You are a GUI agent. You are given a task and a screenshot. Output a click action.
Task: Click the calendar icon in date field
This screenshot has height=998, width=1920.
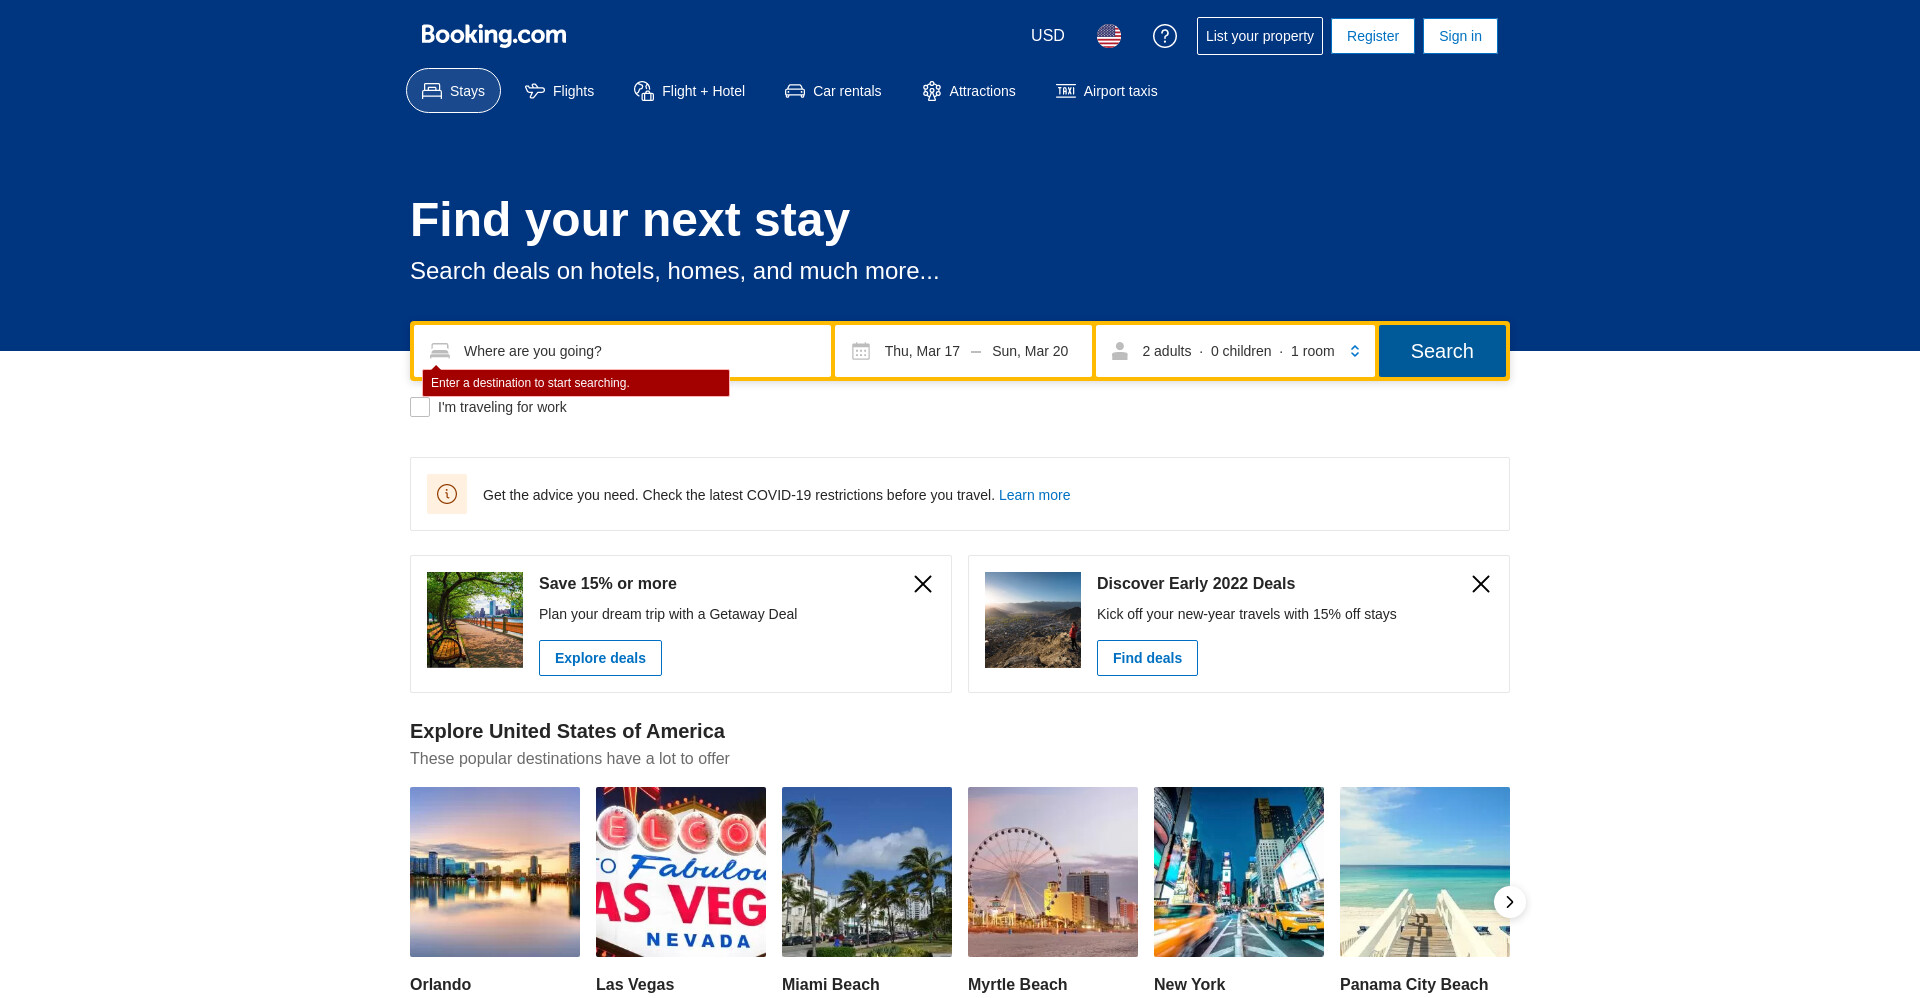tap(861, 351)
